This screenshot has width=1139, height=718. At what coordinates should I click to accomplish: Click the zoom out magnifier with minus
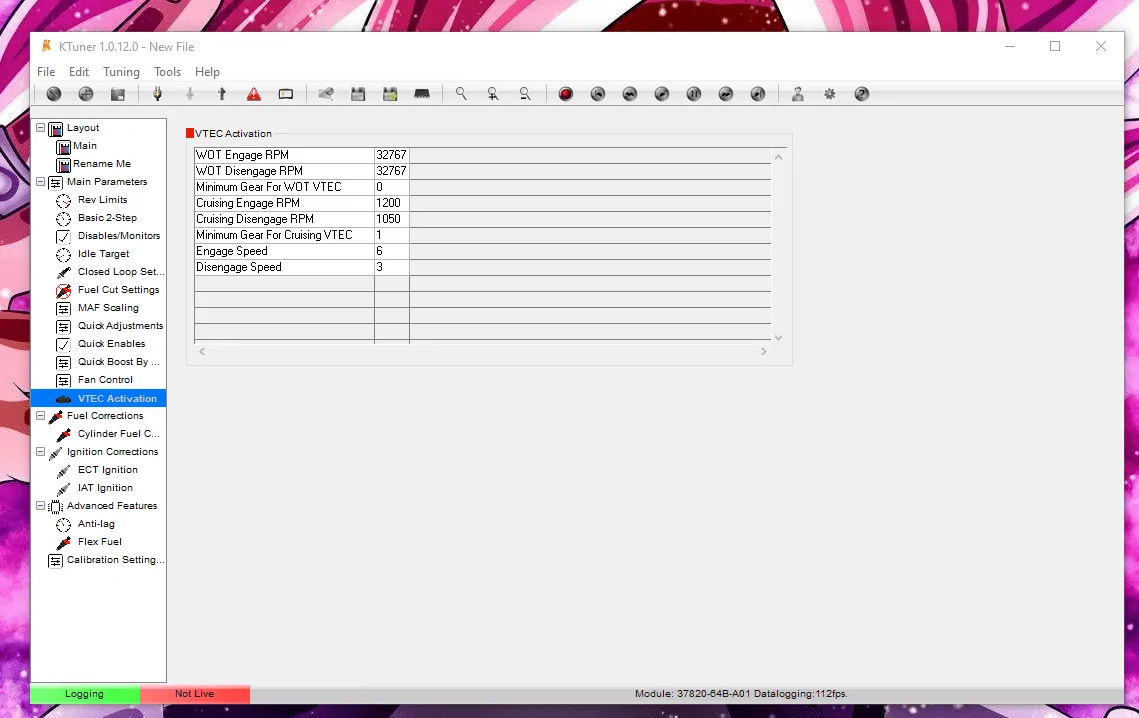[524, 94]
